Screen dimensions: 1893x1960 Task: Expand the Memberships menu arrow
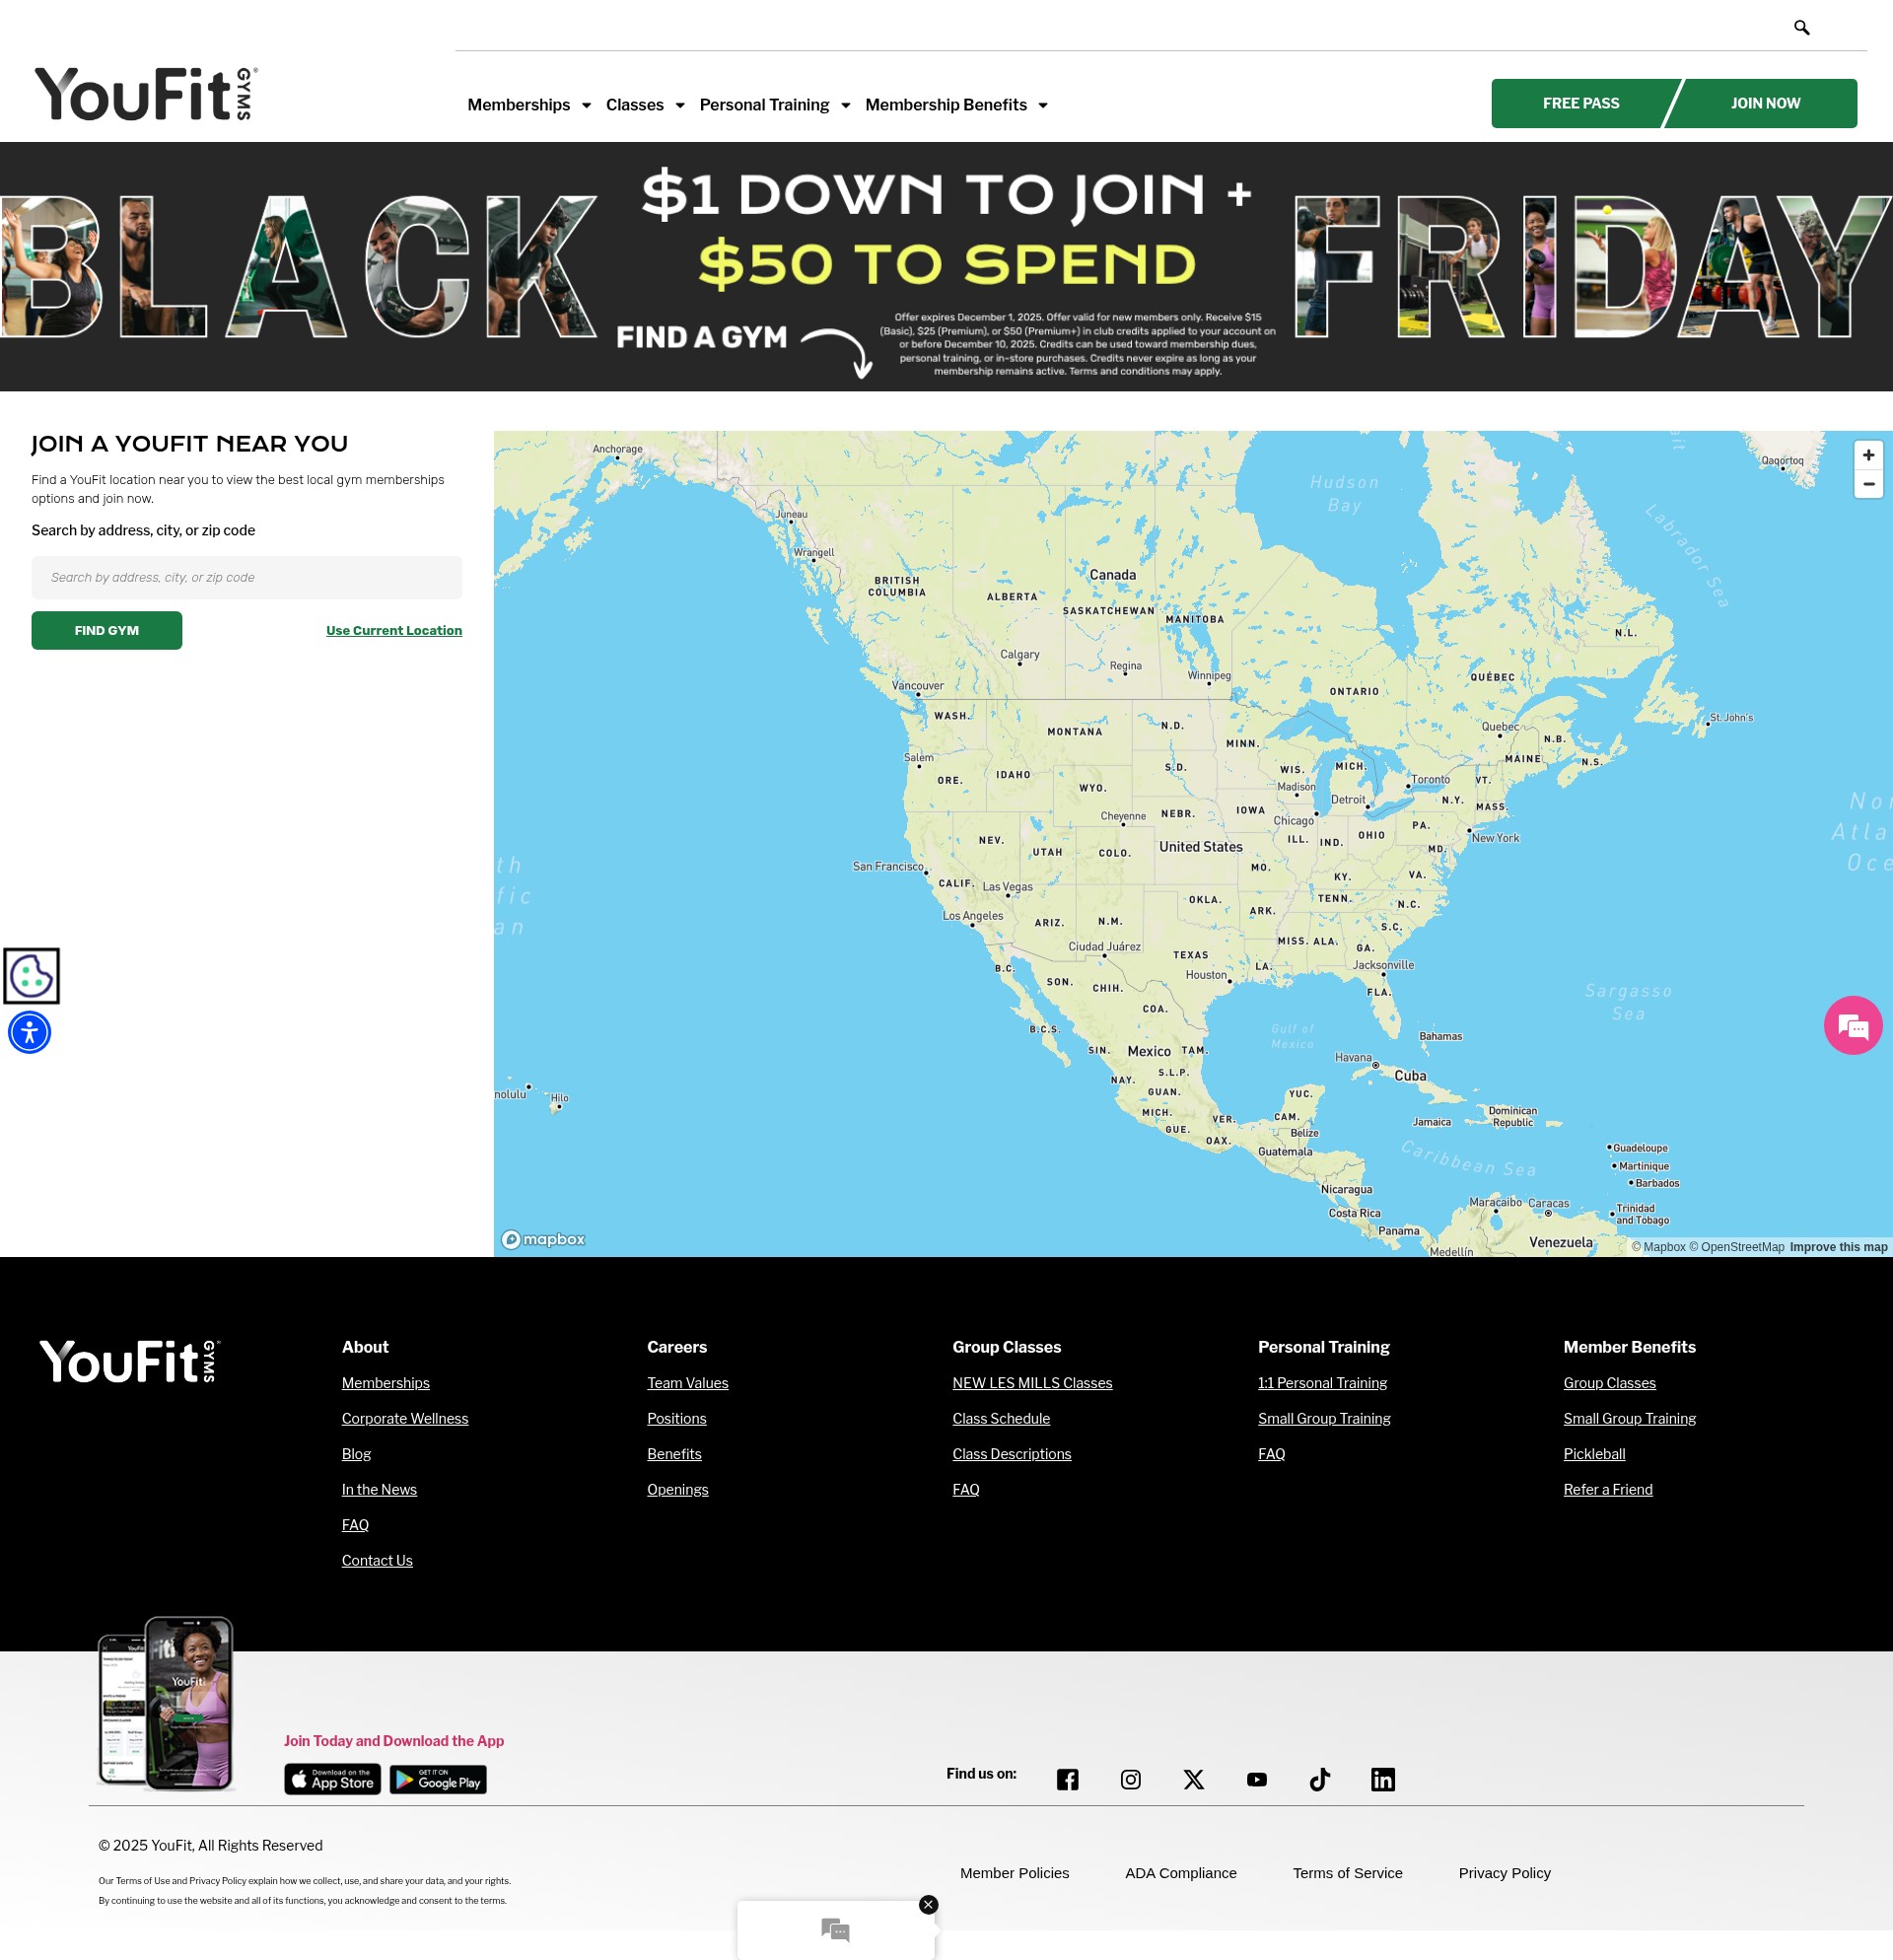point(586,105)
